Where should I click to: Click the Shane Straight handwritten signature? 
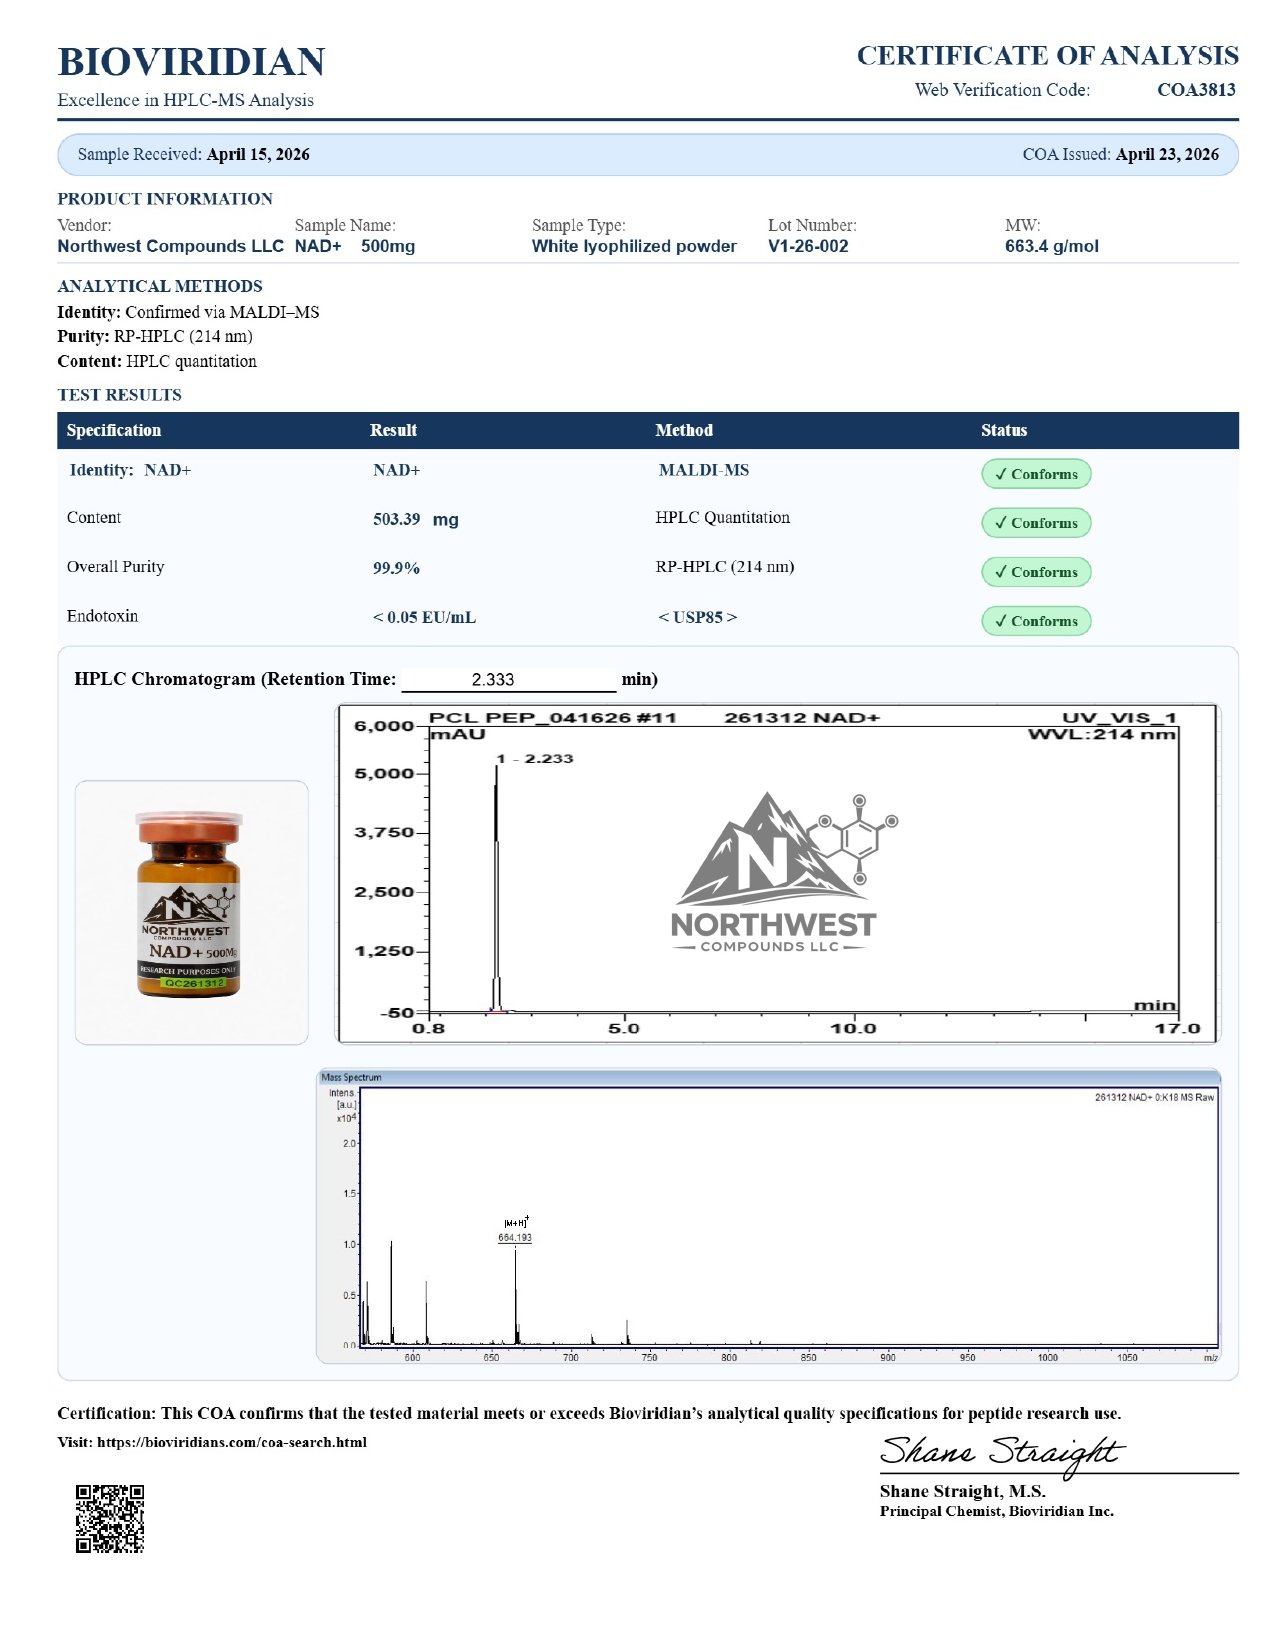click(1002, 1453)
